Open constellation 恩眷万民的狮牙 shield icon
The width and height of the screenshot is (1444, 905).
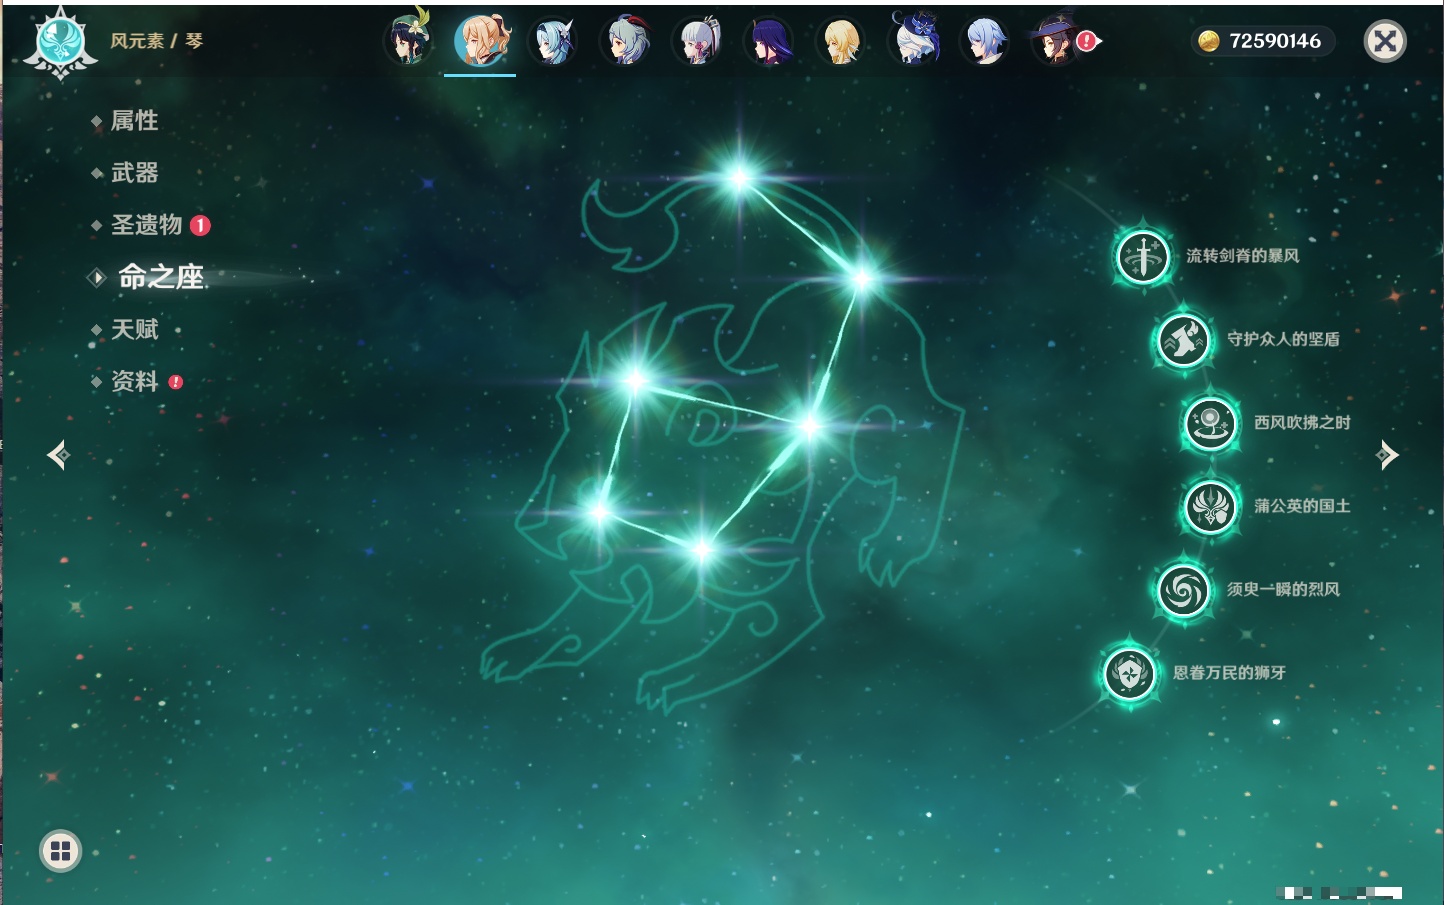click(x=1130, y=674)
